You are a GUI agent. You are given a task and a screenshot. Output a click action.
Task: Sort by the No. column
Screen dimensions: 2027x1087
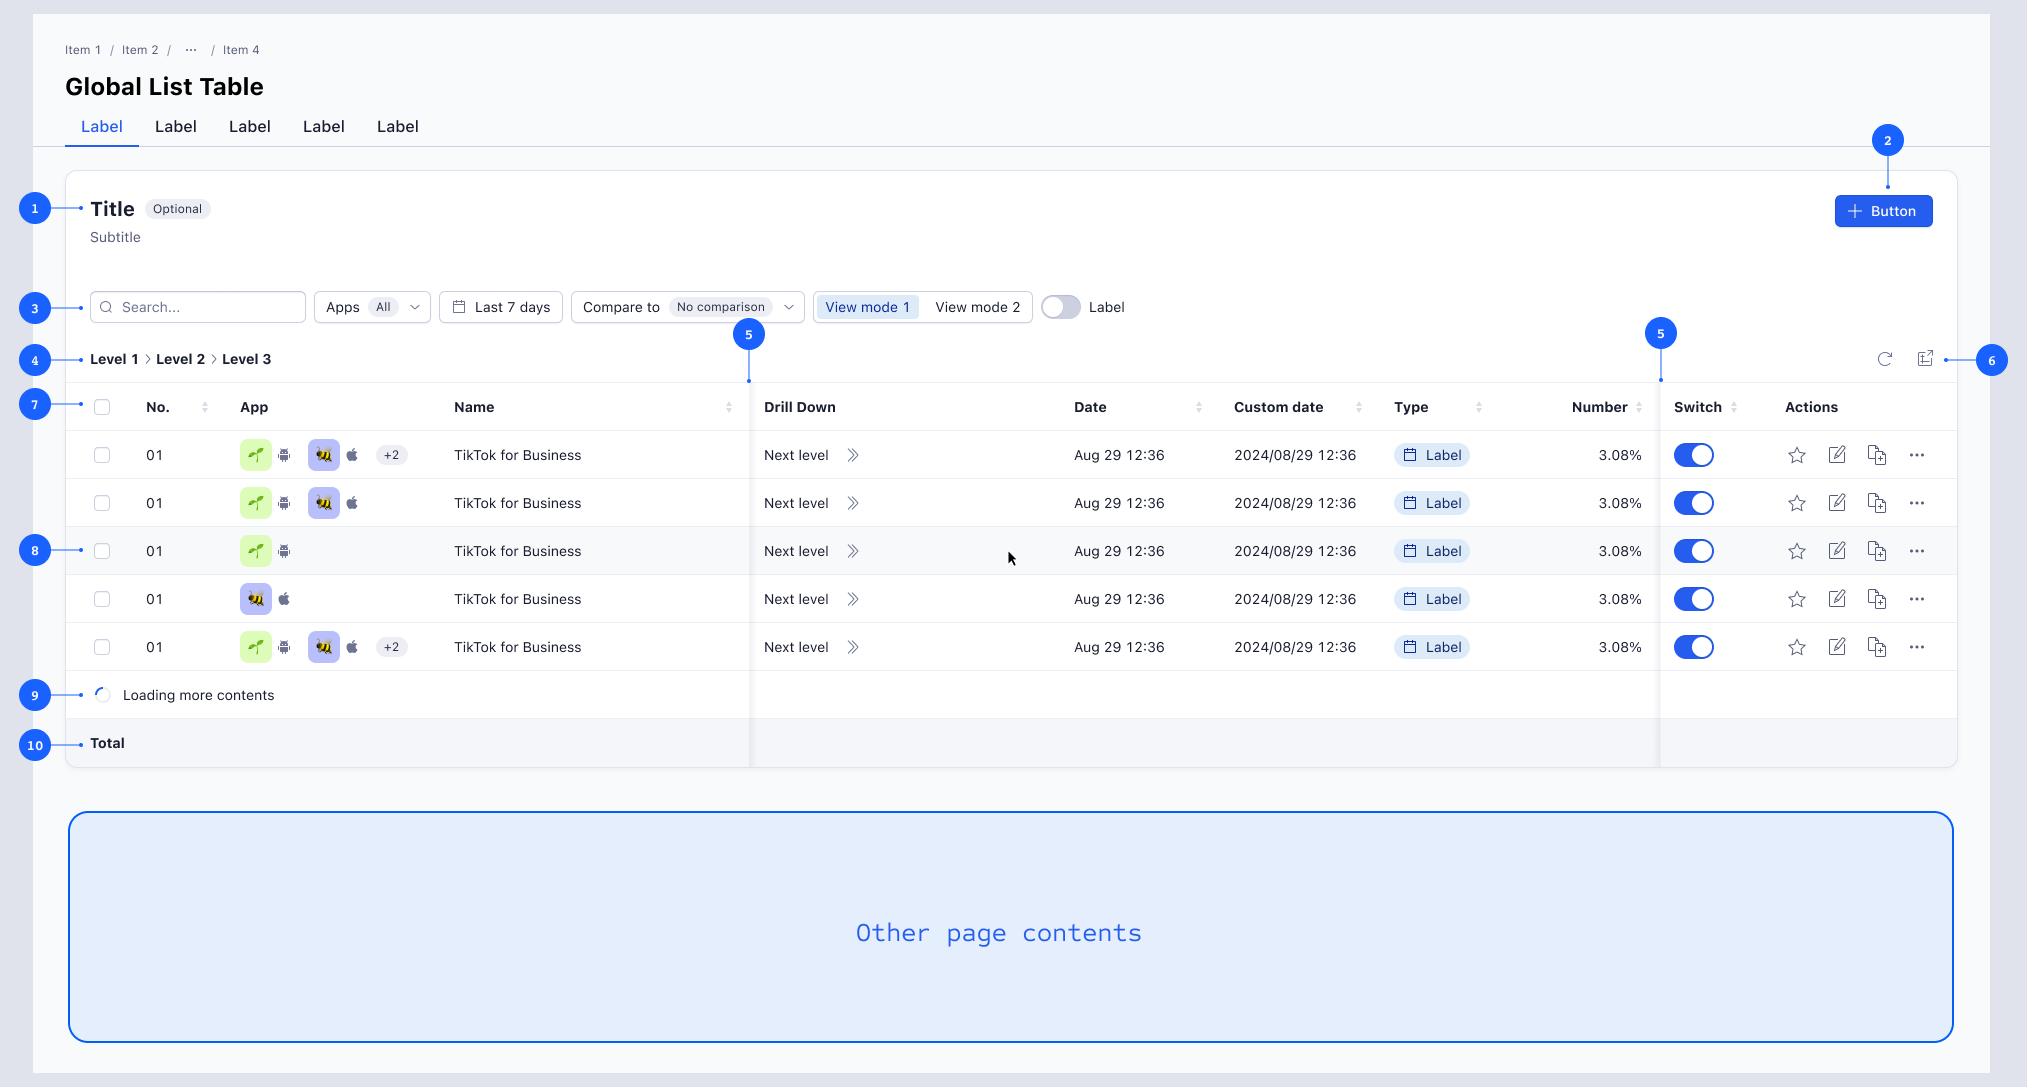[205, 407]
